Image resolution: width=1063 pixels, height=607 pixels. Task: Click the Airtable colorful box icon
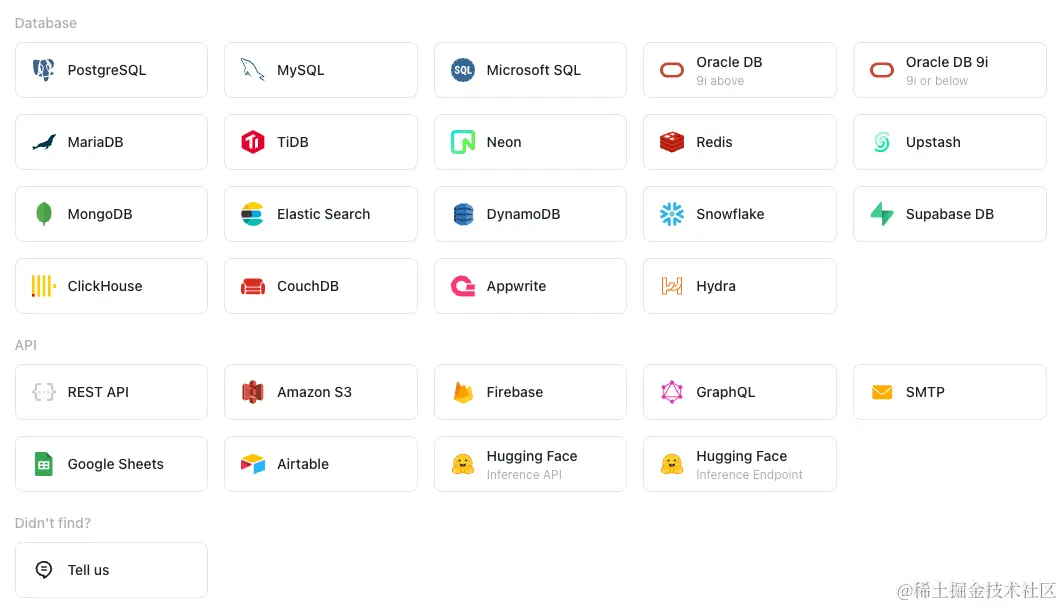click(253, 465)
